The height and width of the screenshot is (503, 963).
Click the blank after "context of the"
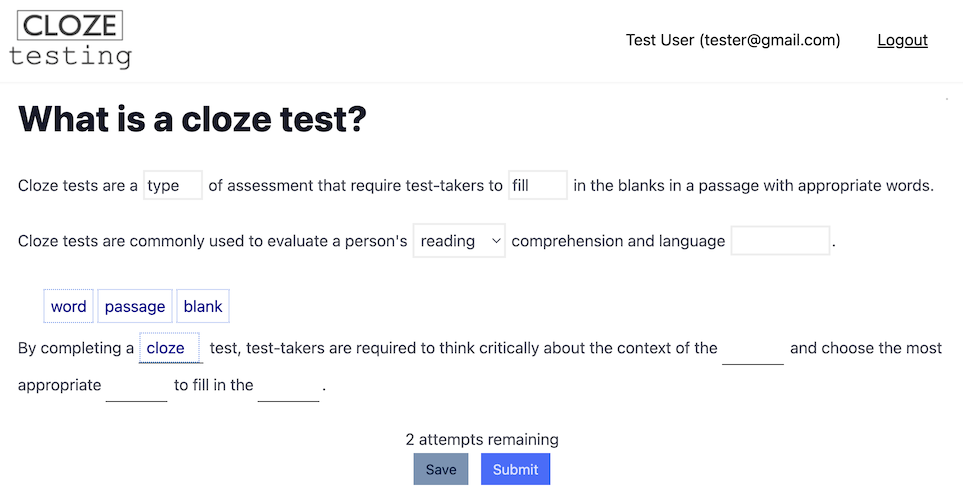pos(753,349)
